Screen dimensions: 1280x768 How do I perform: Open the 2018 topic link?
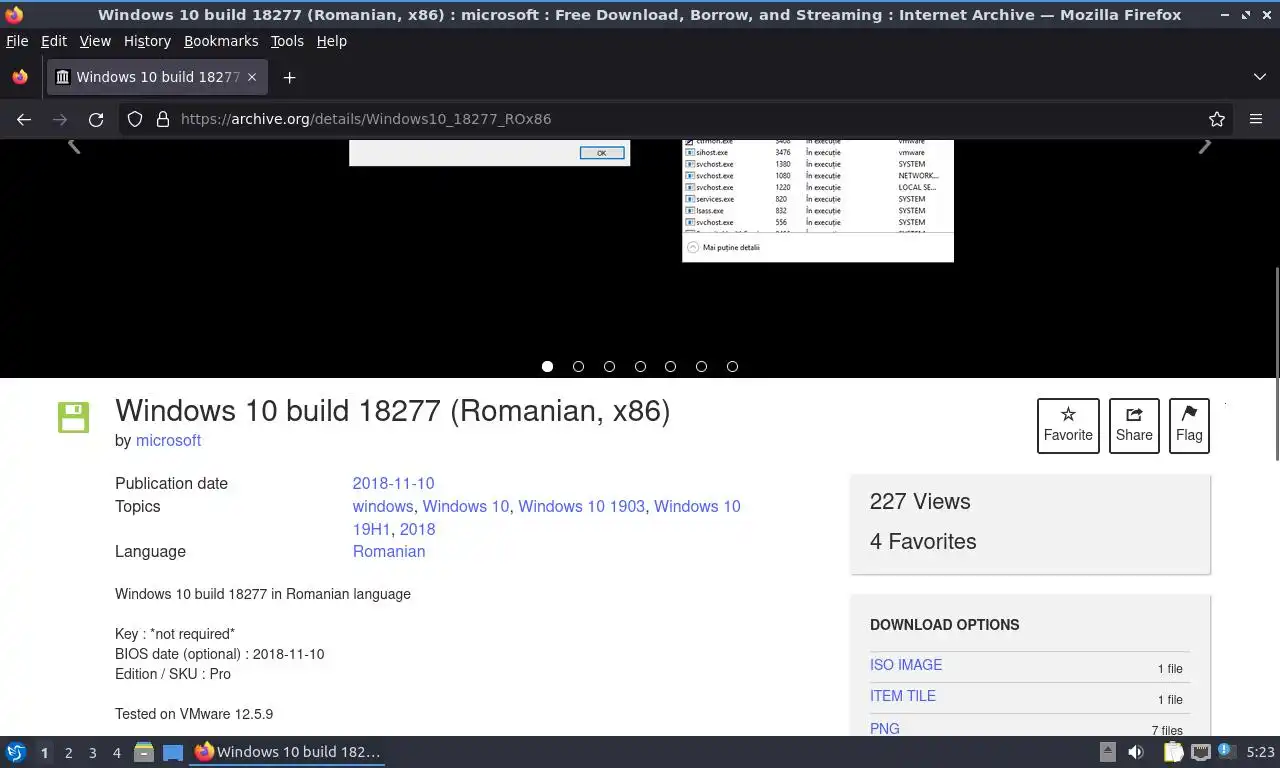tap(417, 529)
